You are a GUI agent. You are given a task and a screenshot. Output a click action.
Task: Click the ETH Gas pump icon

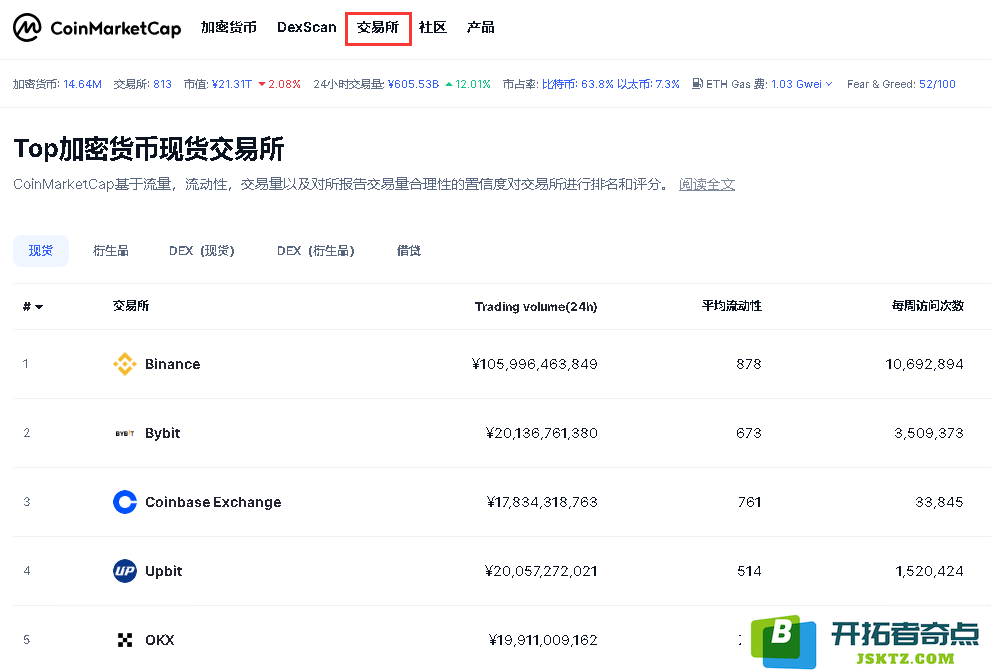pos(697,83)
